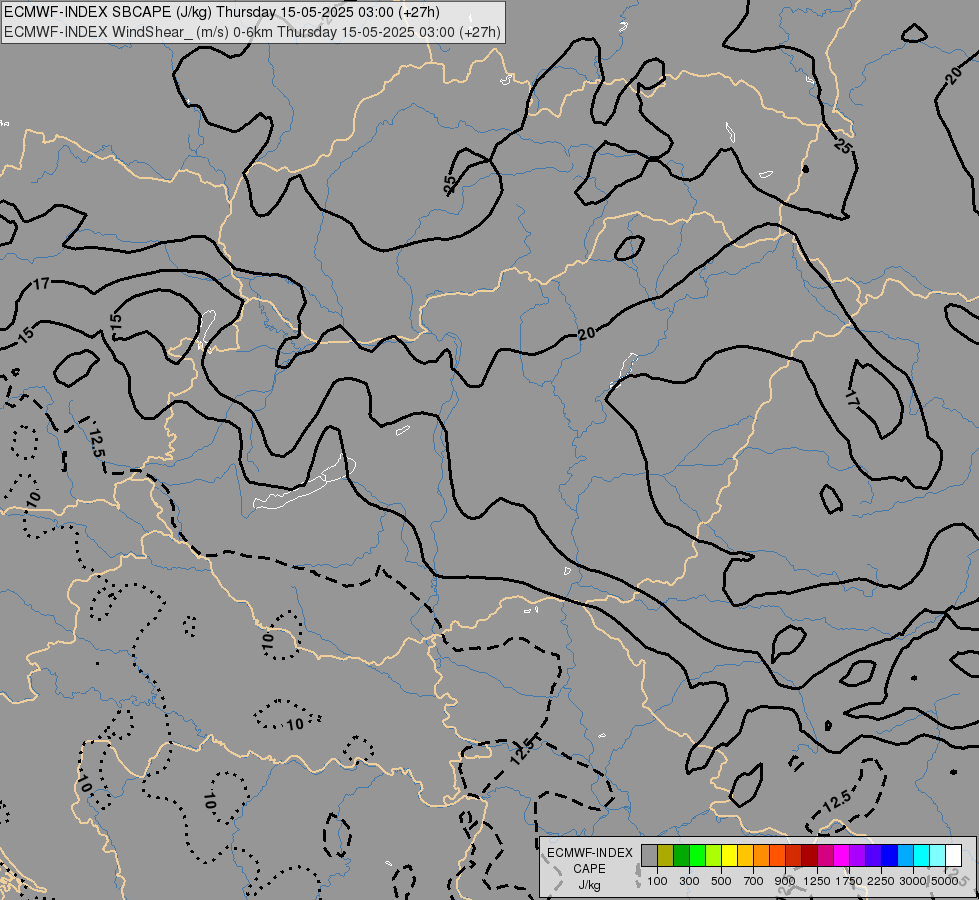This screenshot has width=979, height=900.
Task: Click the SBCAPE title line in the header
Action: [222, 12]
